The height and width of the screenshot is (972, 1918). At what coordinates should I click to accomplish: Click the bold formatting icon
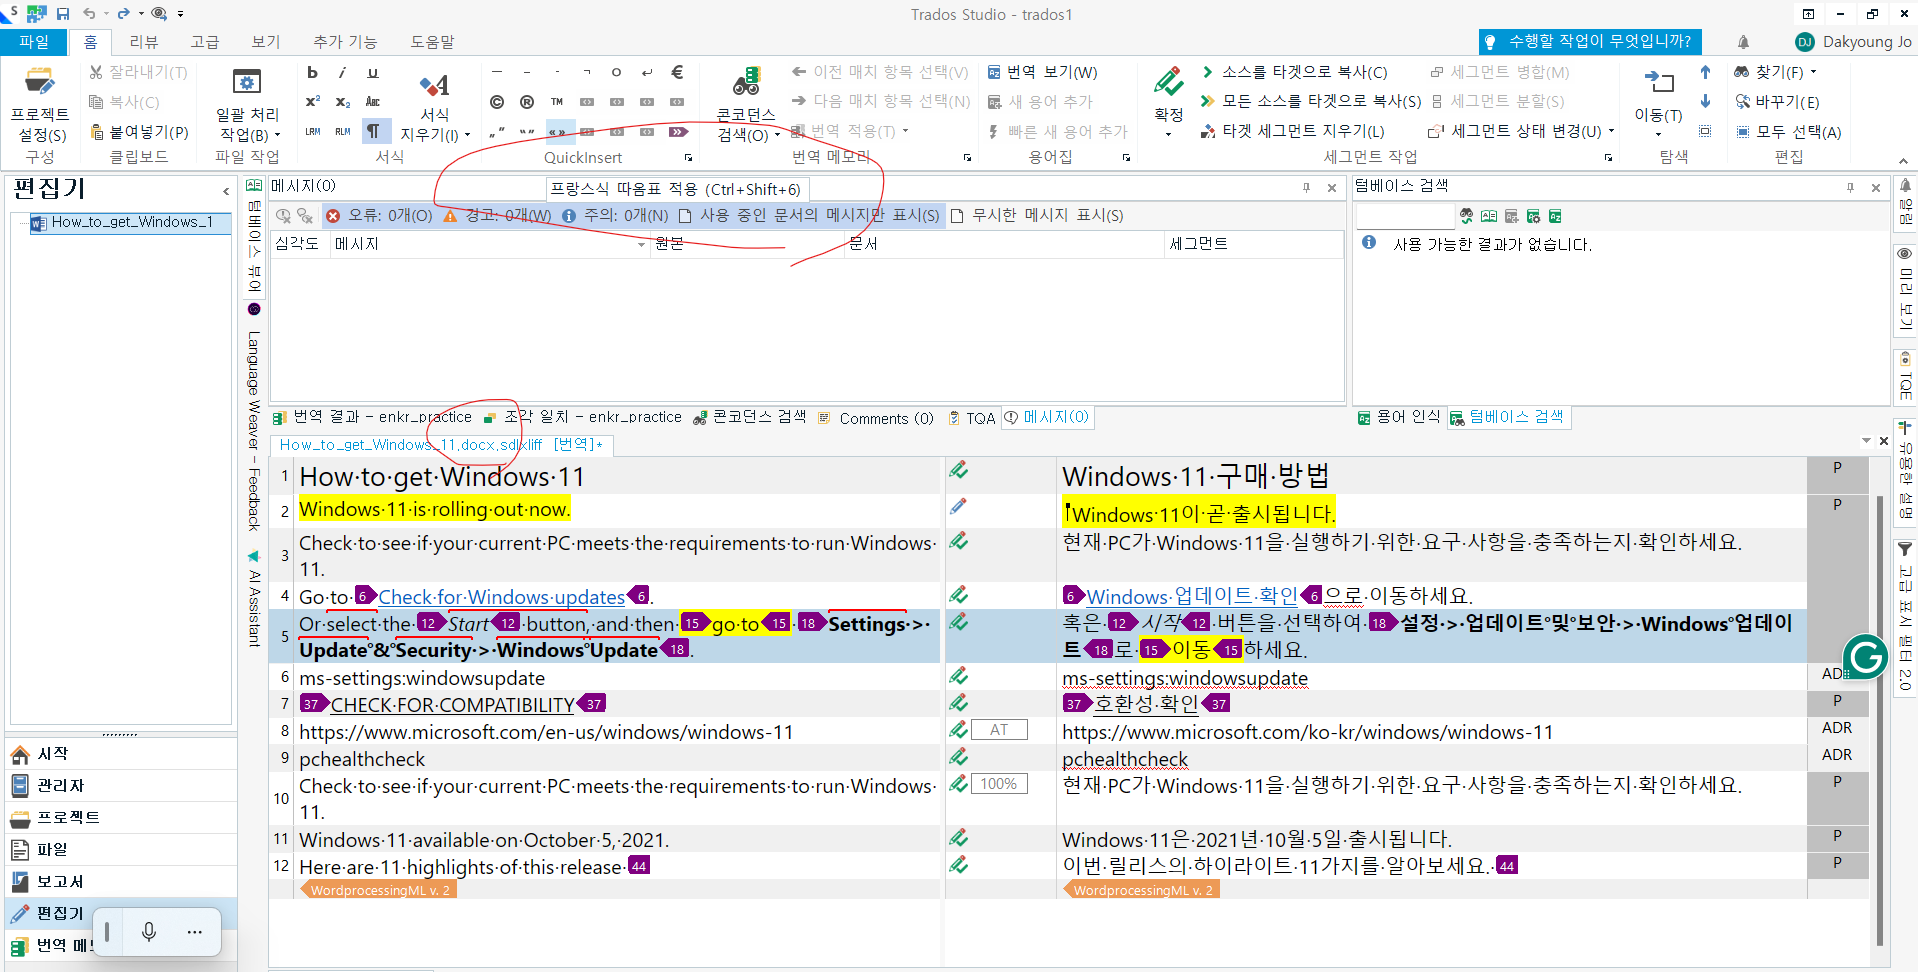point(313,72)
